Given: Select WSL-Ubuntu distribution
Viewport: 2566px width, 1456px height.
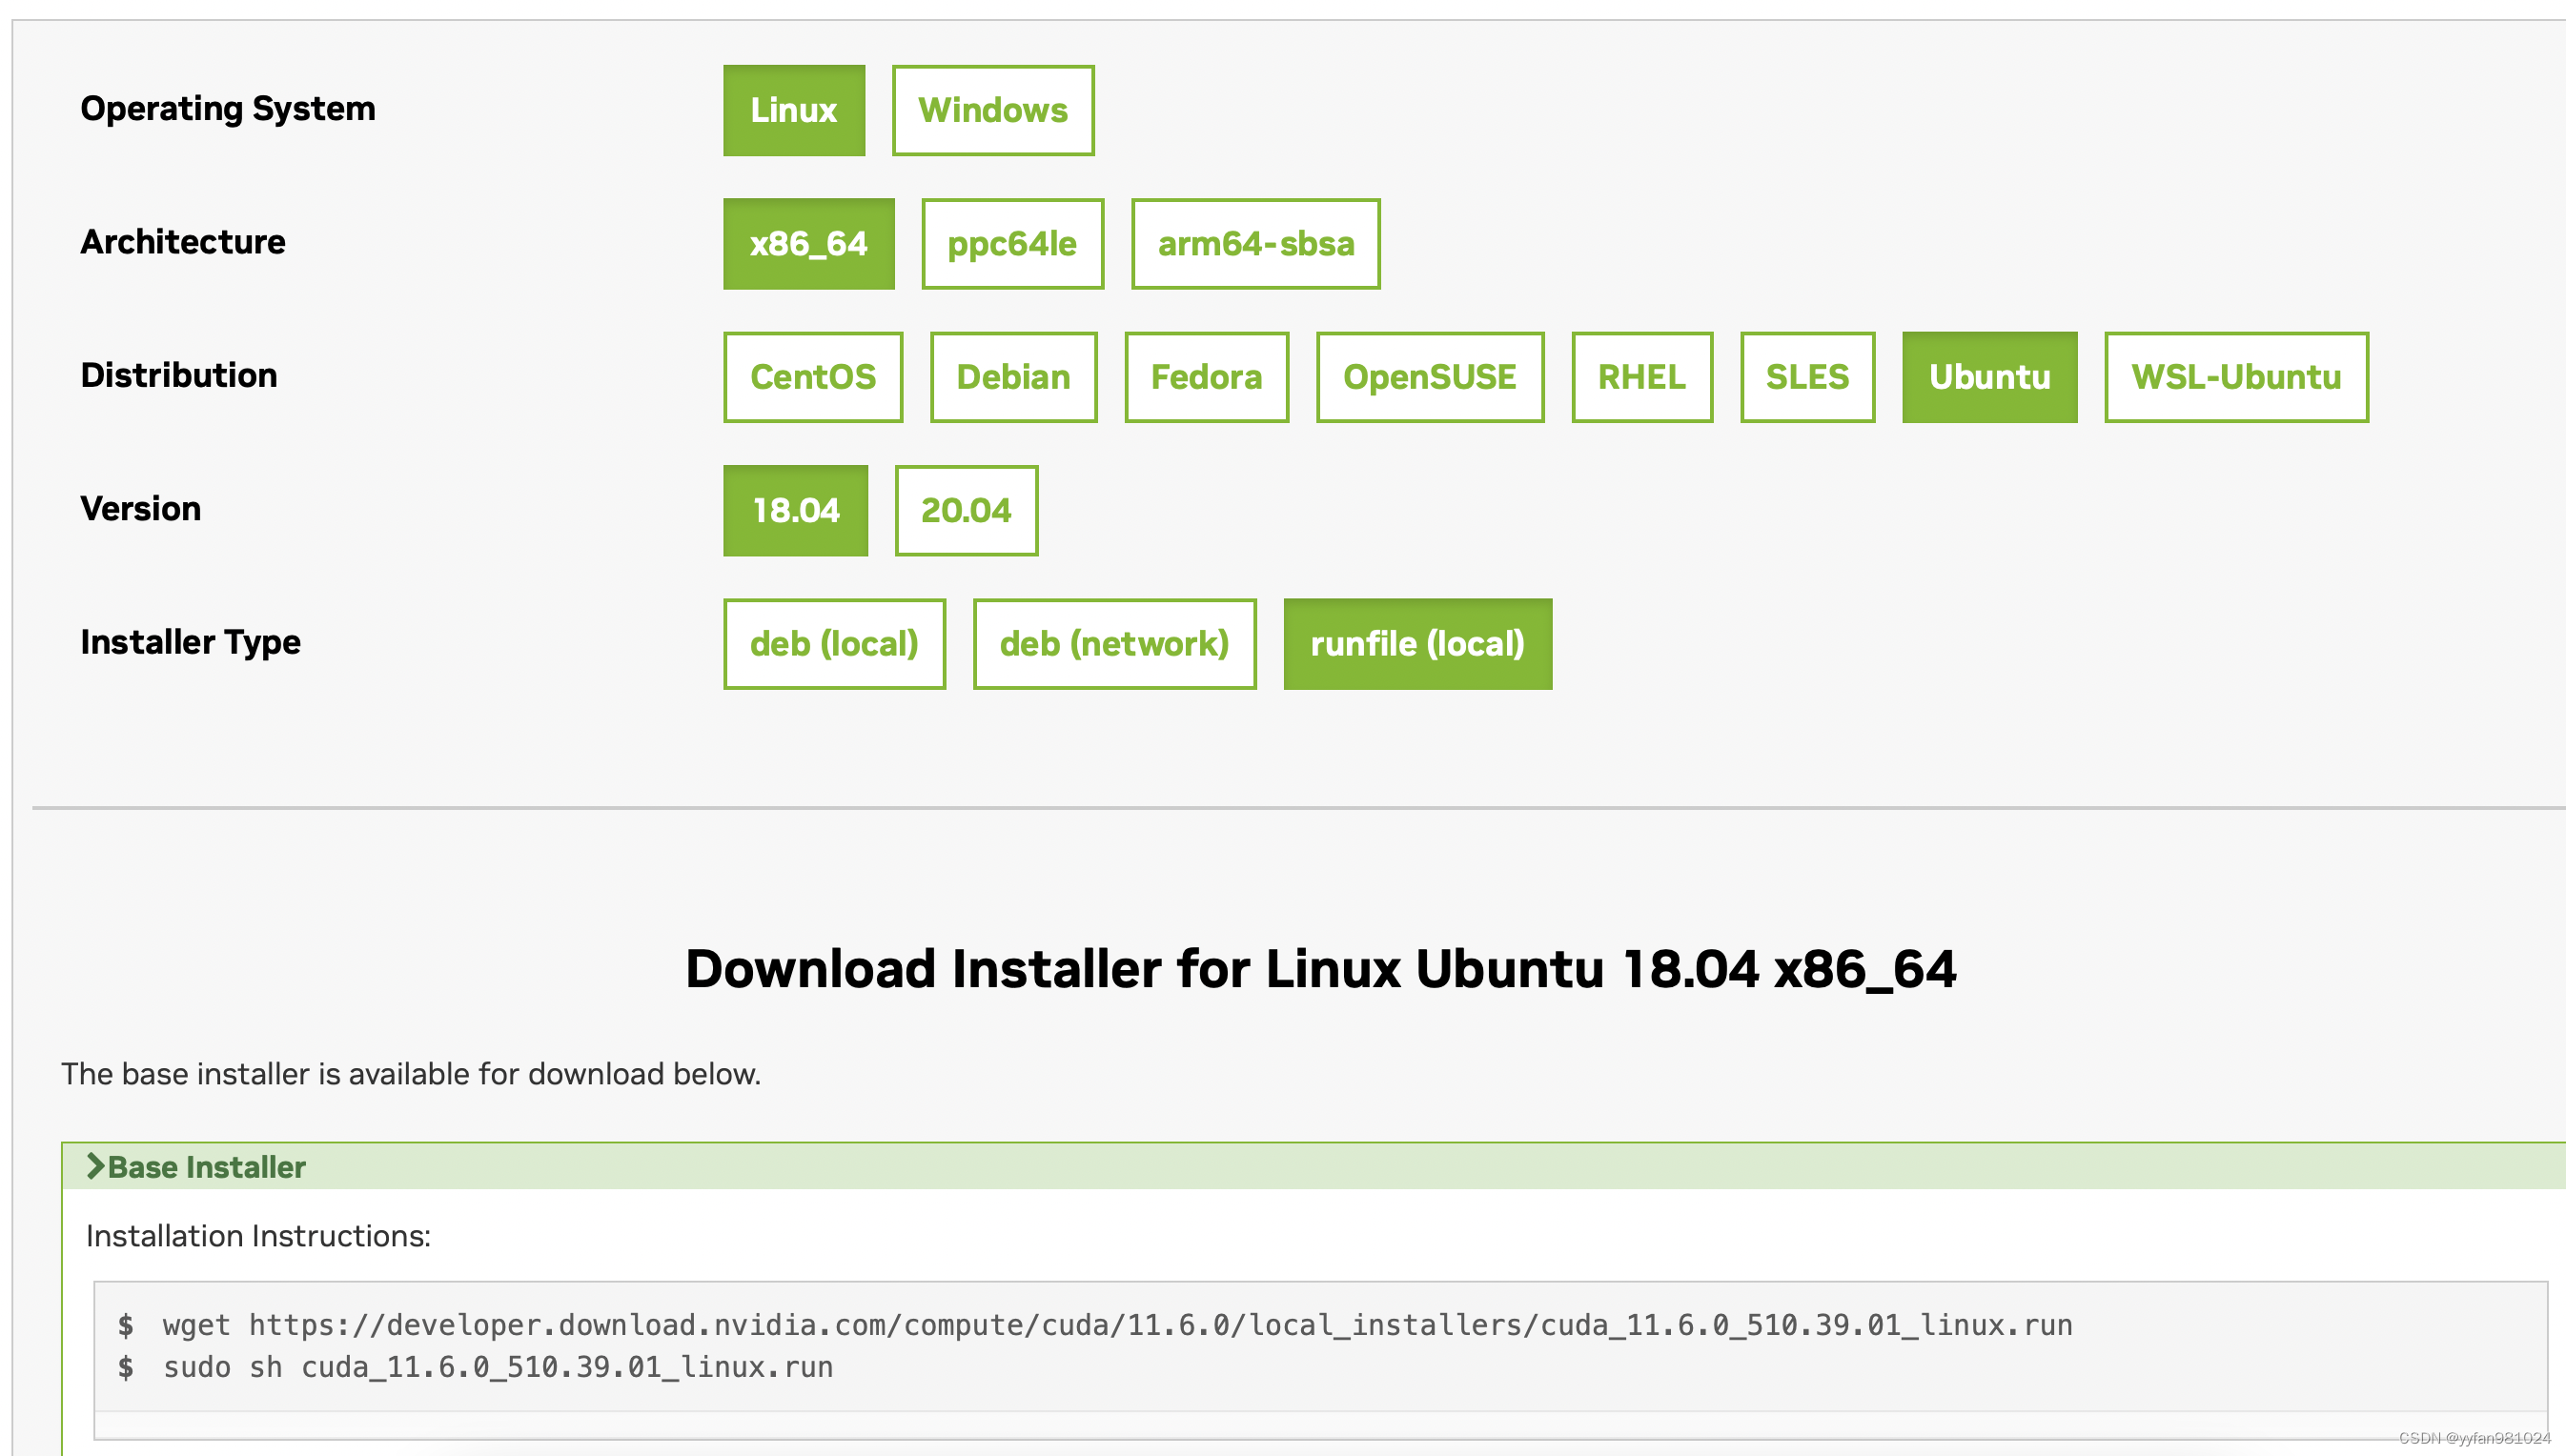Looking at the screenshot, I should pyautogui.click(x=2236, y=377).
